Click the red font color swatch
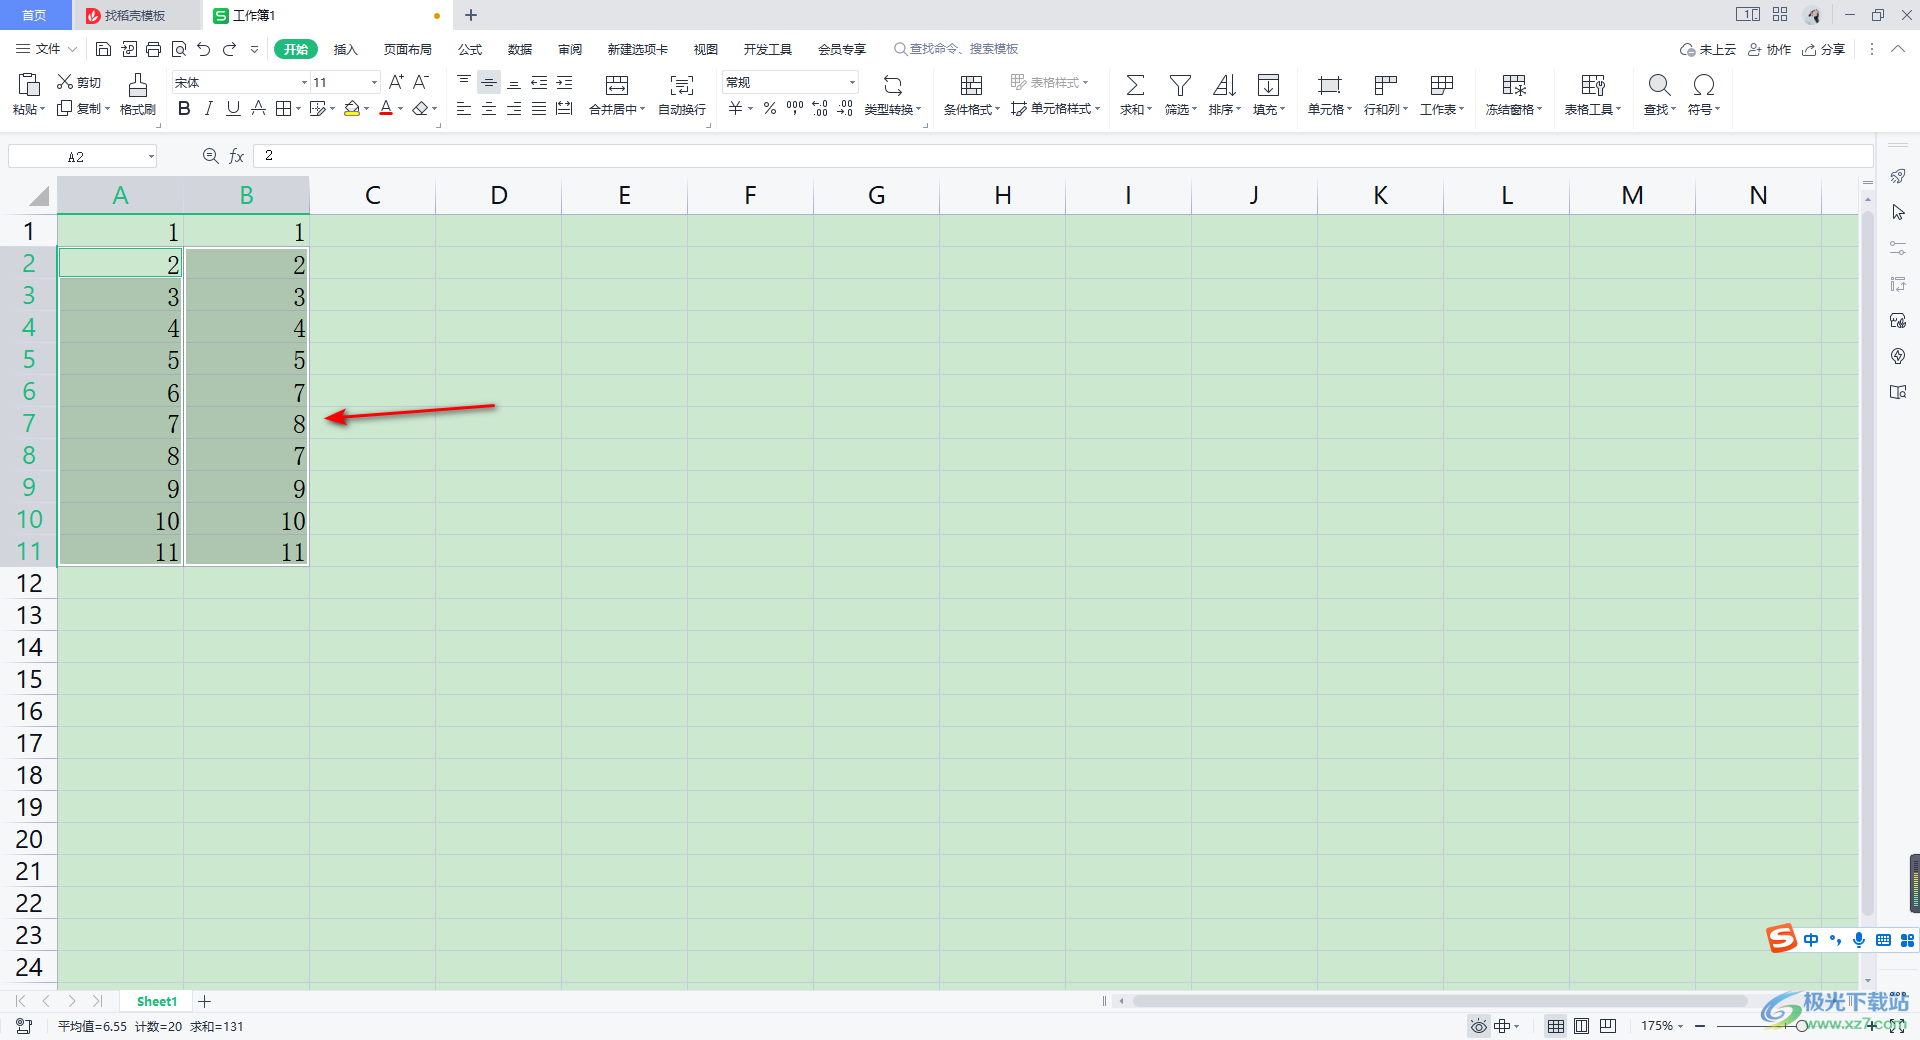This screenshot has width=1920, height=1040. (x=386, y=108)
